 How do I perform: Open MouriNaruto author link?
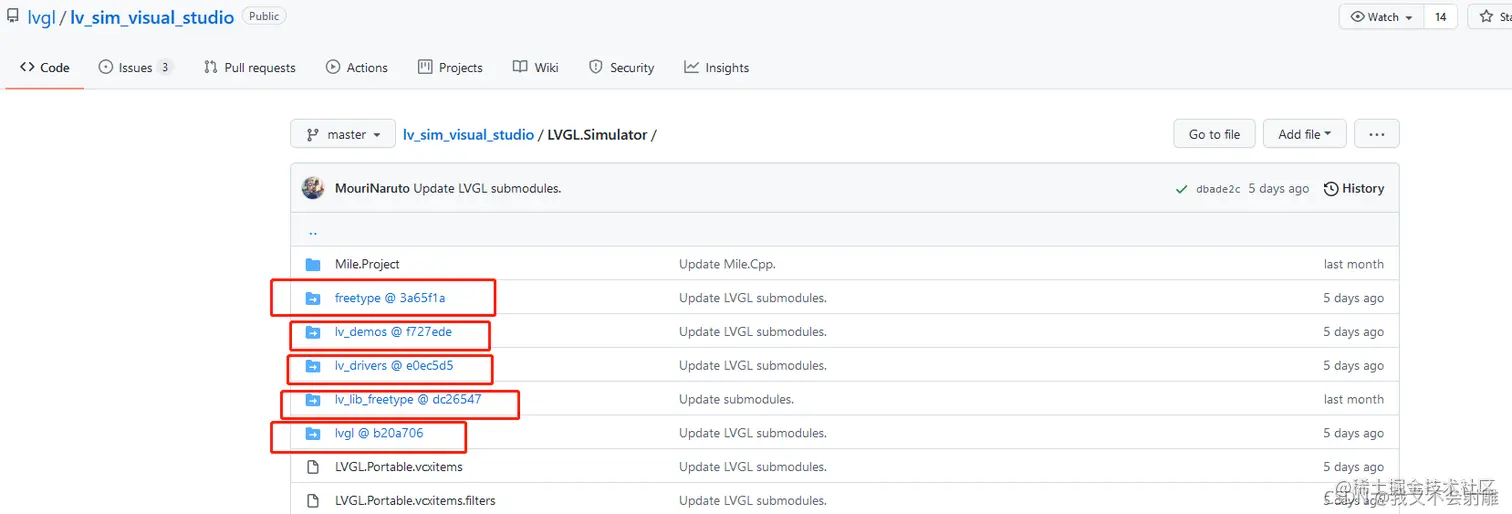click(x=372, y=188)
